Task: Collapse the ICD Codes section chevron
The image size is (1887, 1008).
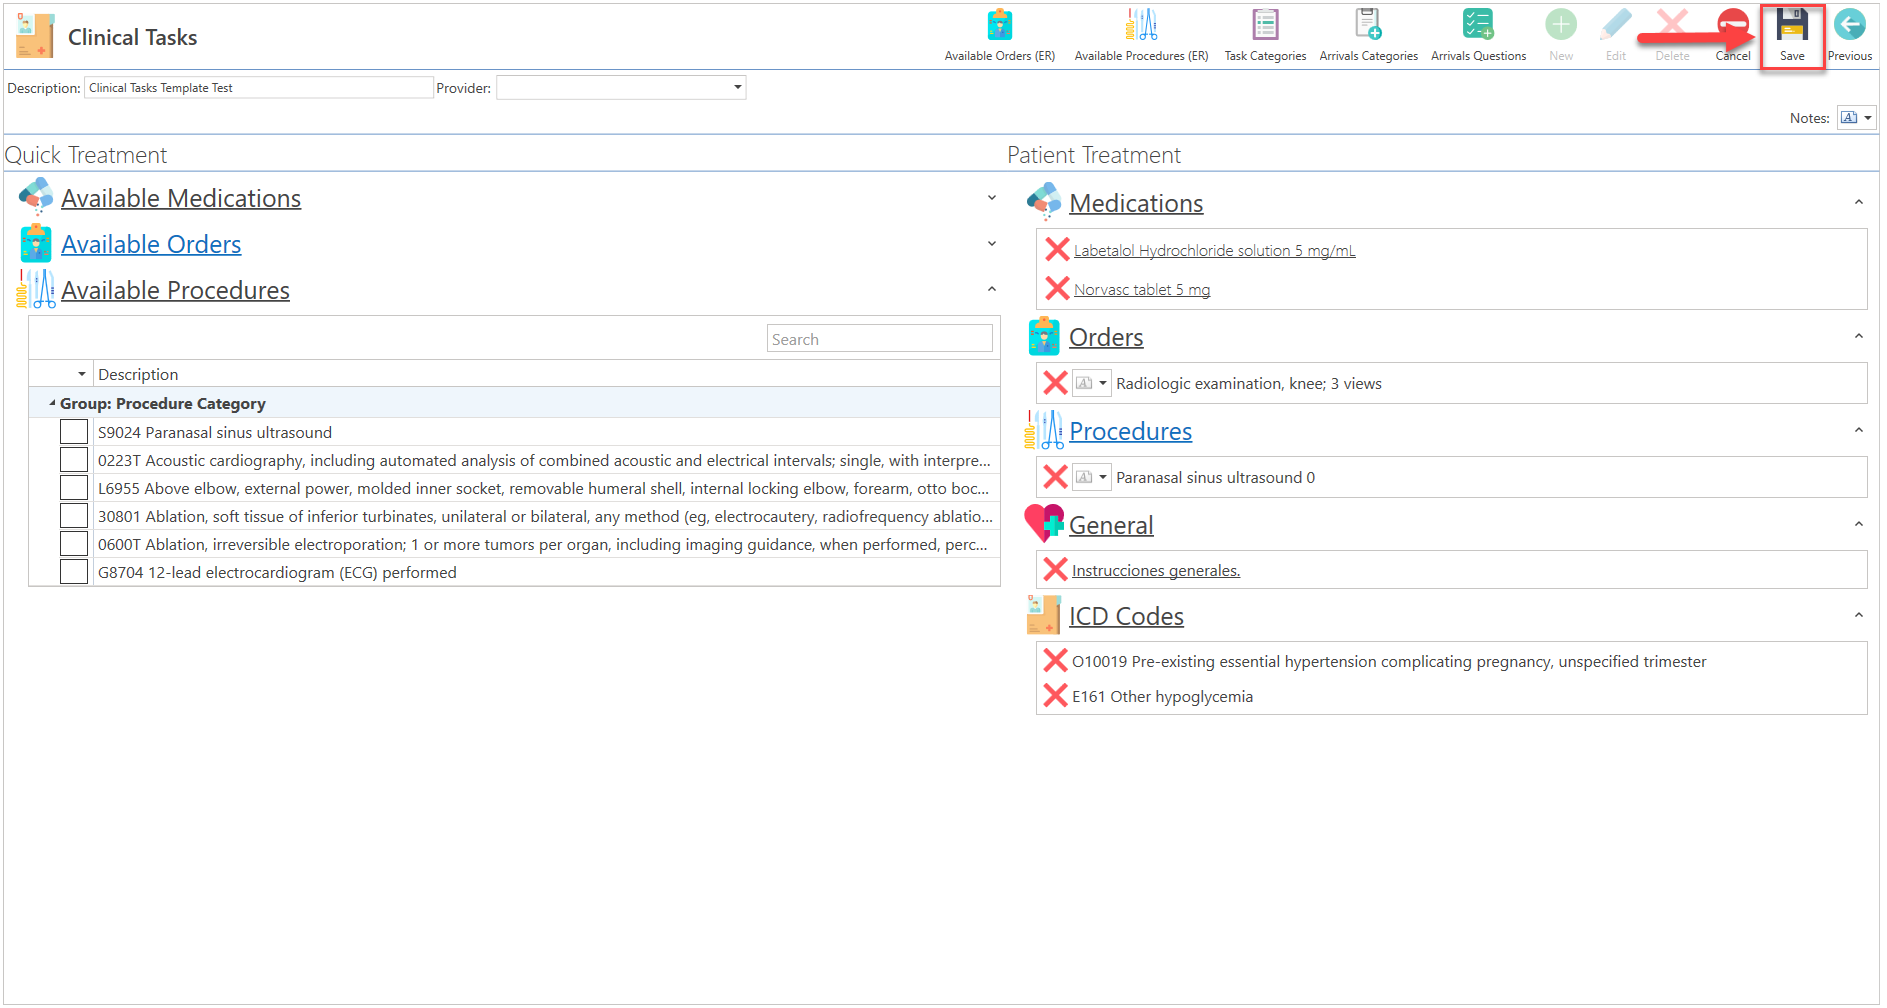Action: (1858, 616)
